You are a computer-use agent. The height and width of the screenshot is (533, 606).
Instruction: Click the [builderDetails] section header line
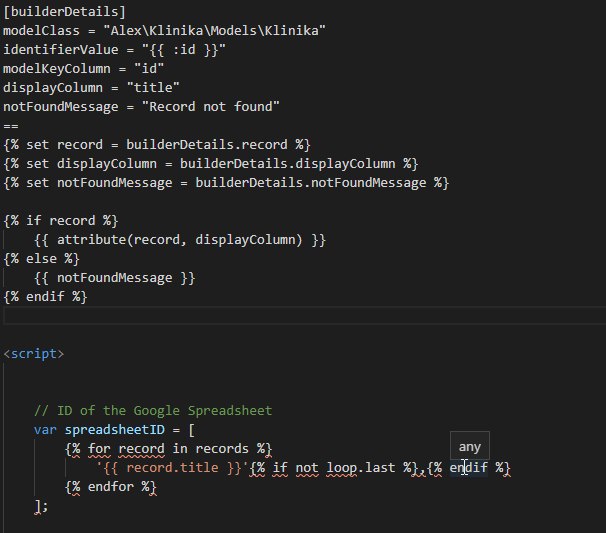click(x=64, y=11)
